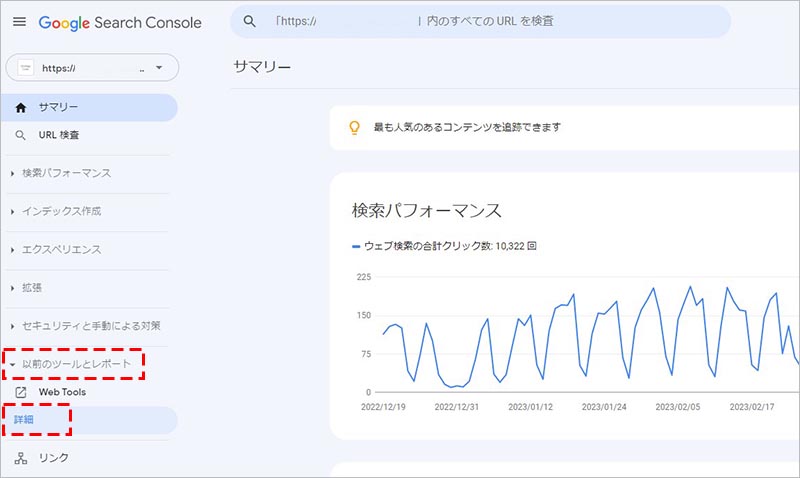Click the home icon beside サマリー
Viewport: 800px width, 478px height.
click(21, 107)
